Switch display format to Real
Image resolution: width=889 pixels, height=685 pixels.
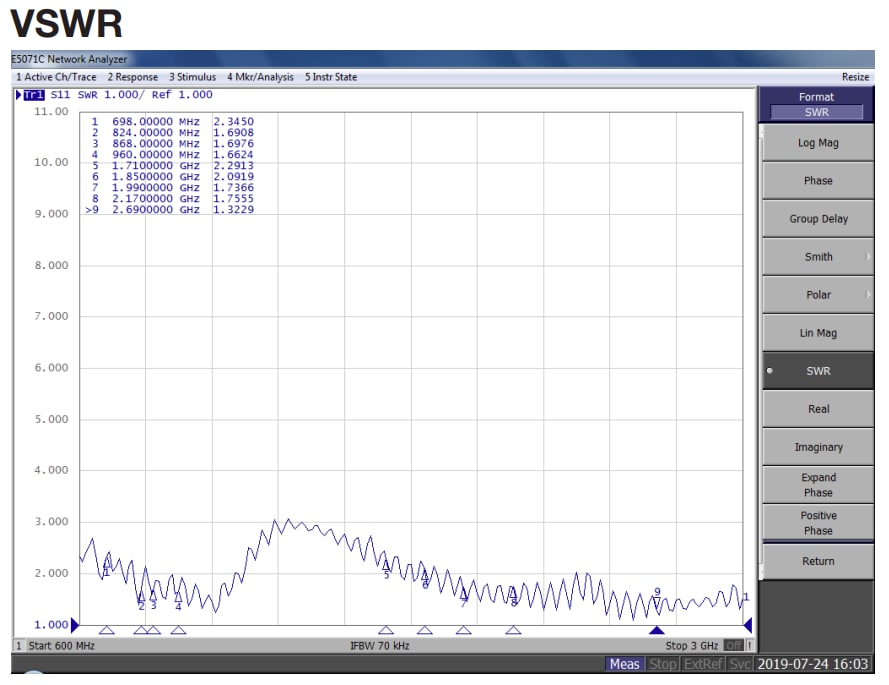(x=817, y=408)
